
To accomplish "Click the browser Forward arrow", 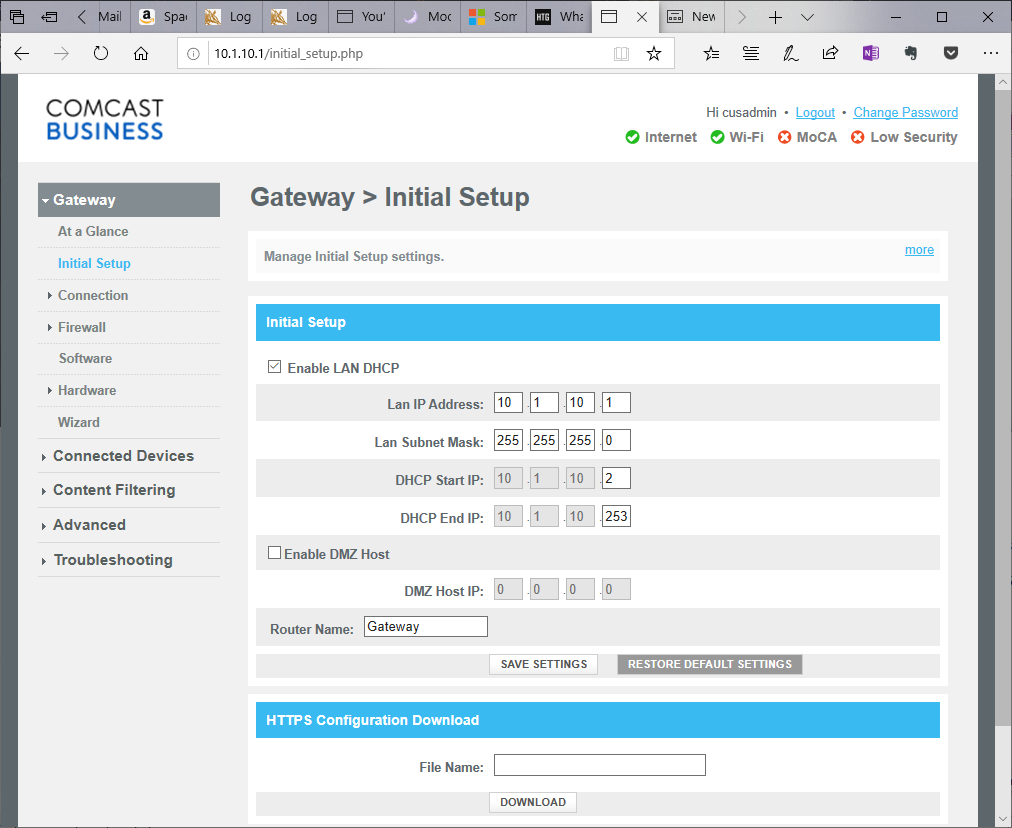I will click(x=61, y=54).
